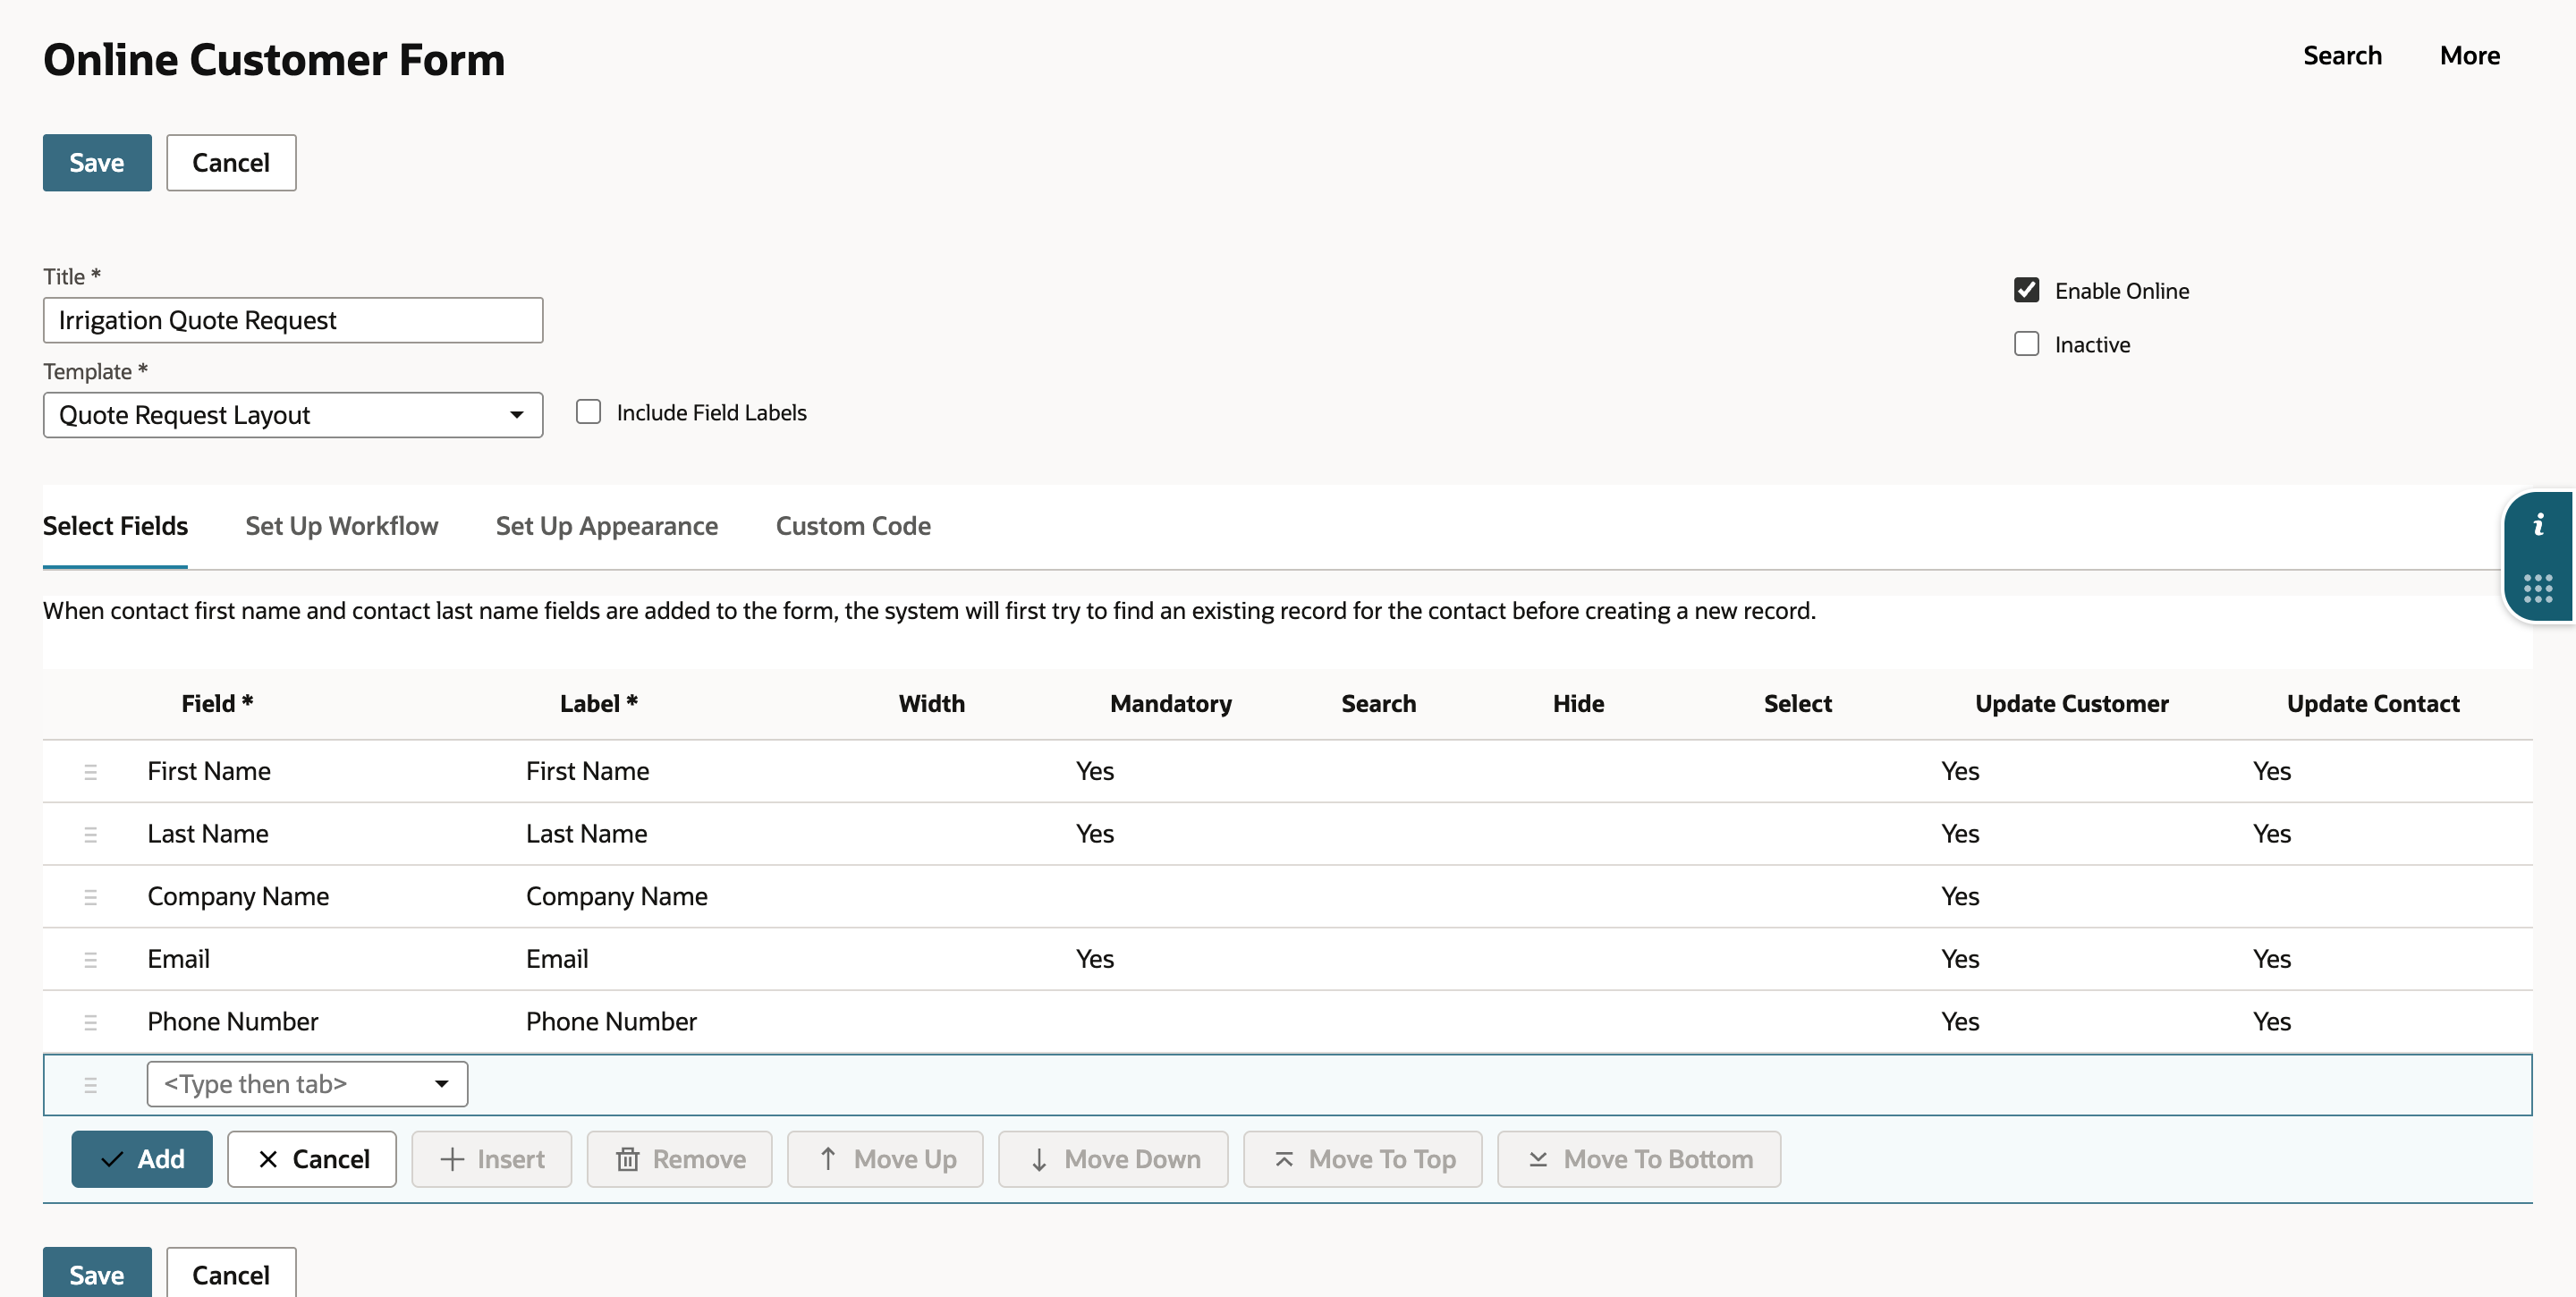Click the Insert button
The height and width of the screenshot is (1297, 2576).
click(492, 1159)
